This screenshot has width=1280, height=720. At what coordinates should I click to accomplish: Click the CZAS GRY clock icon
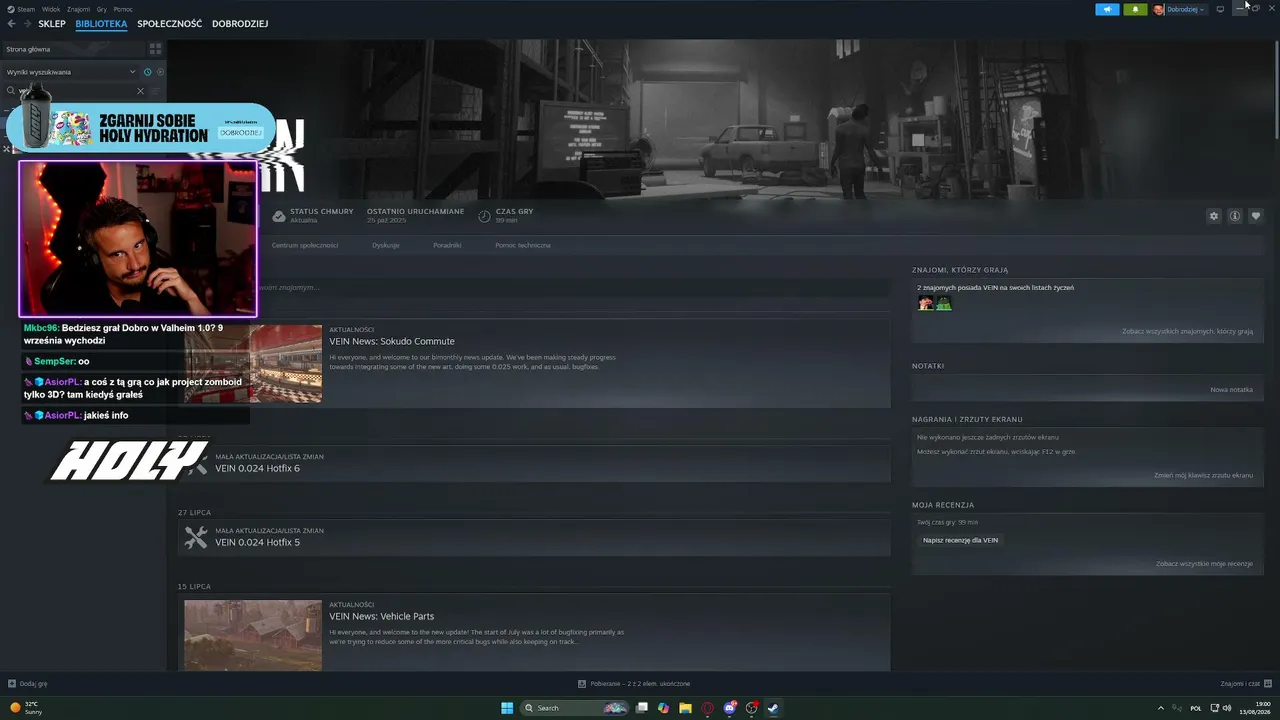(484, 216)
